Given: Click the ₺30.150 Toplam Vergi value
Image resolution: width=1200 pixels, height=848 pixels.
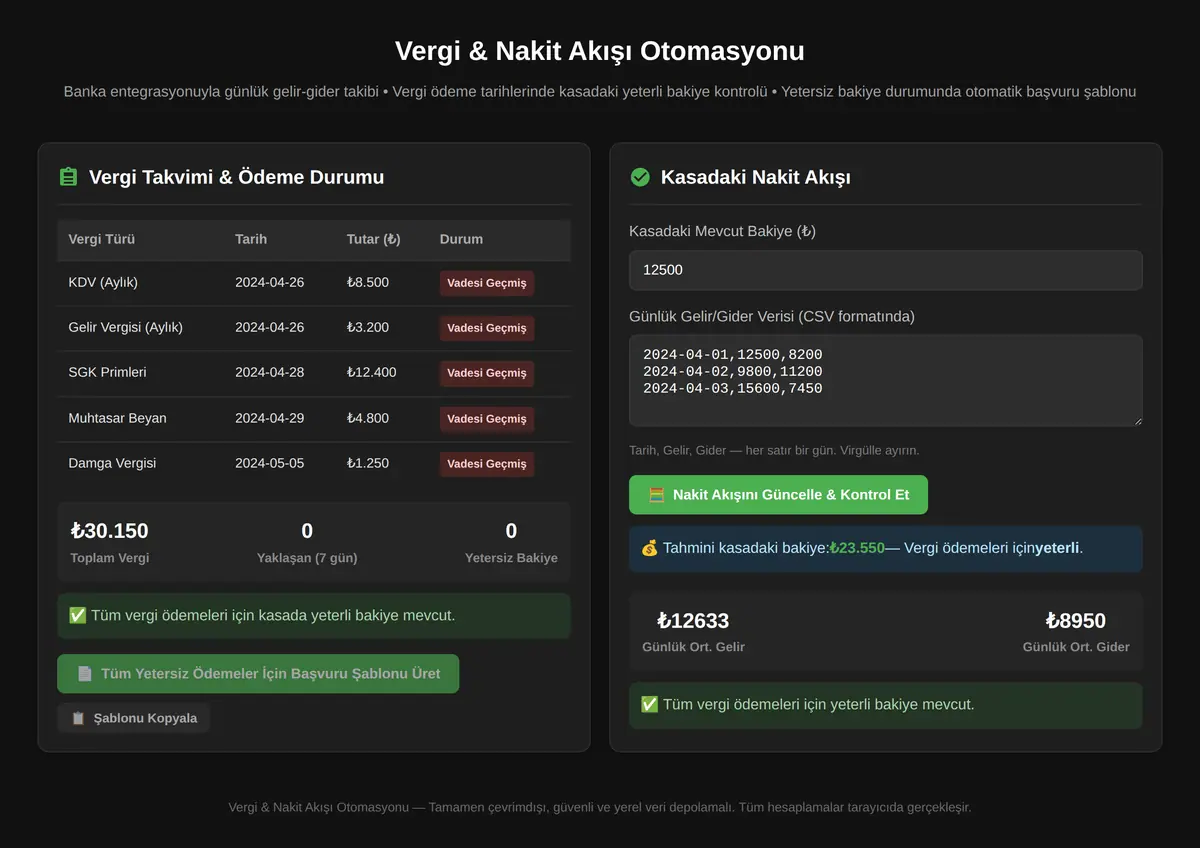Looking at the screenshot, I should point(109,531).
